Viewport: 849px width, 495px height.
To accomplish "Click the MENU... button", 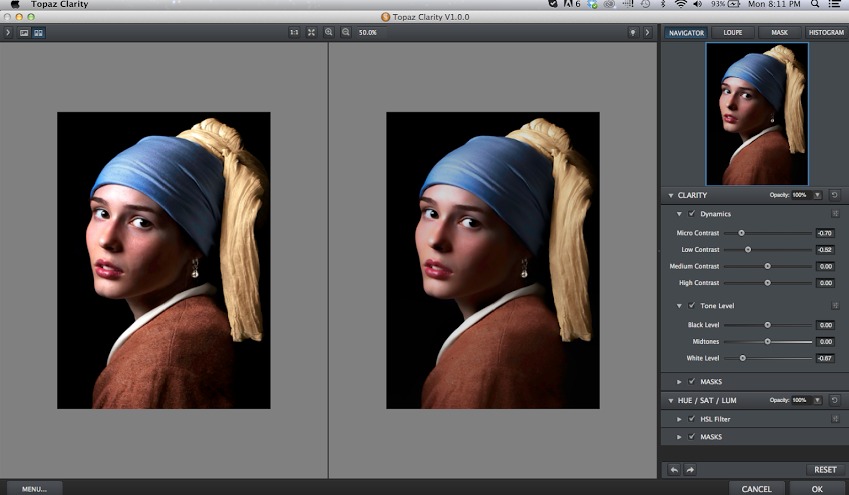I will 34,489.
